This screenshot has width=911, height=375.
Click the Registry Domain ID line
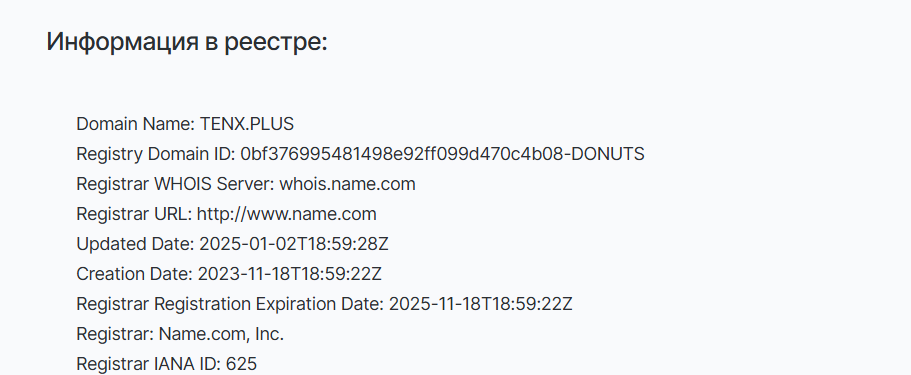coord(360,154)
